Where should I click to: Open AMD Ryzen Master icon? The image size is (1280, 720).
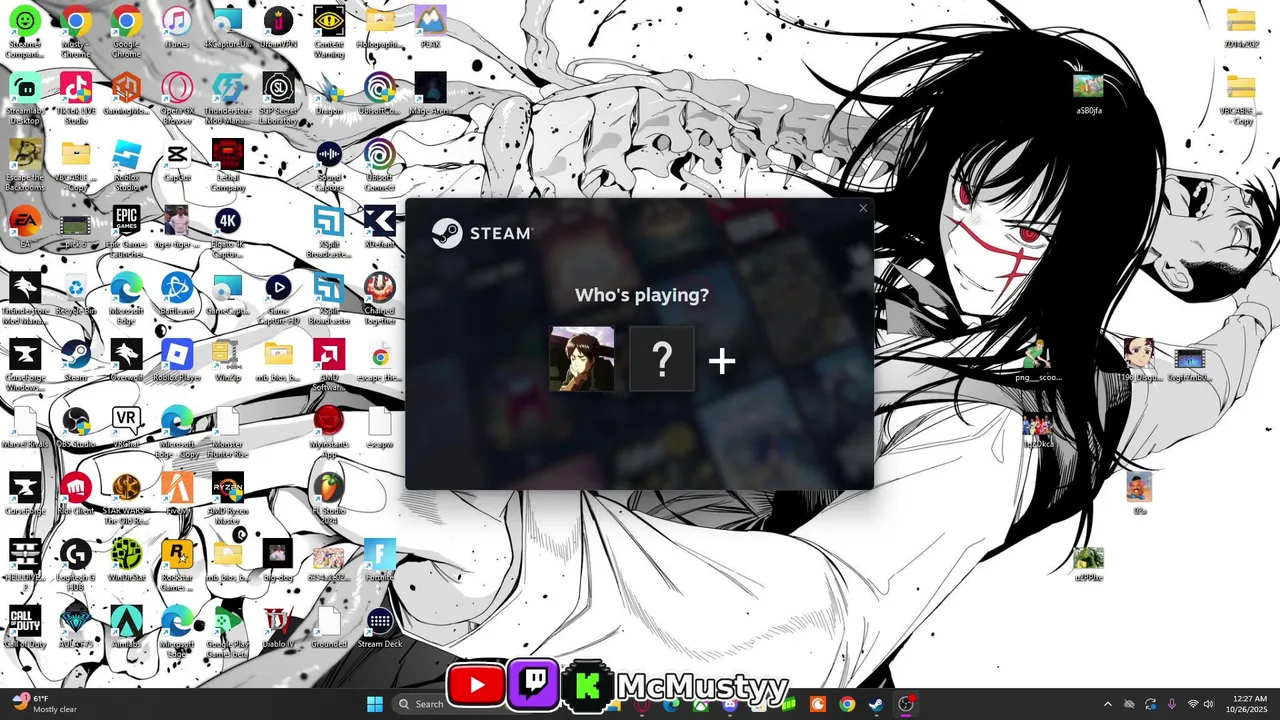(x=228, y=500)
